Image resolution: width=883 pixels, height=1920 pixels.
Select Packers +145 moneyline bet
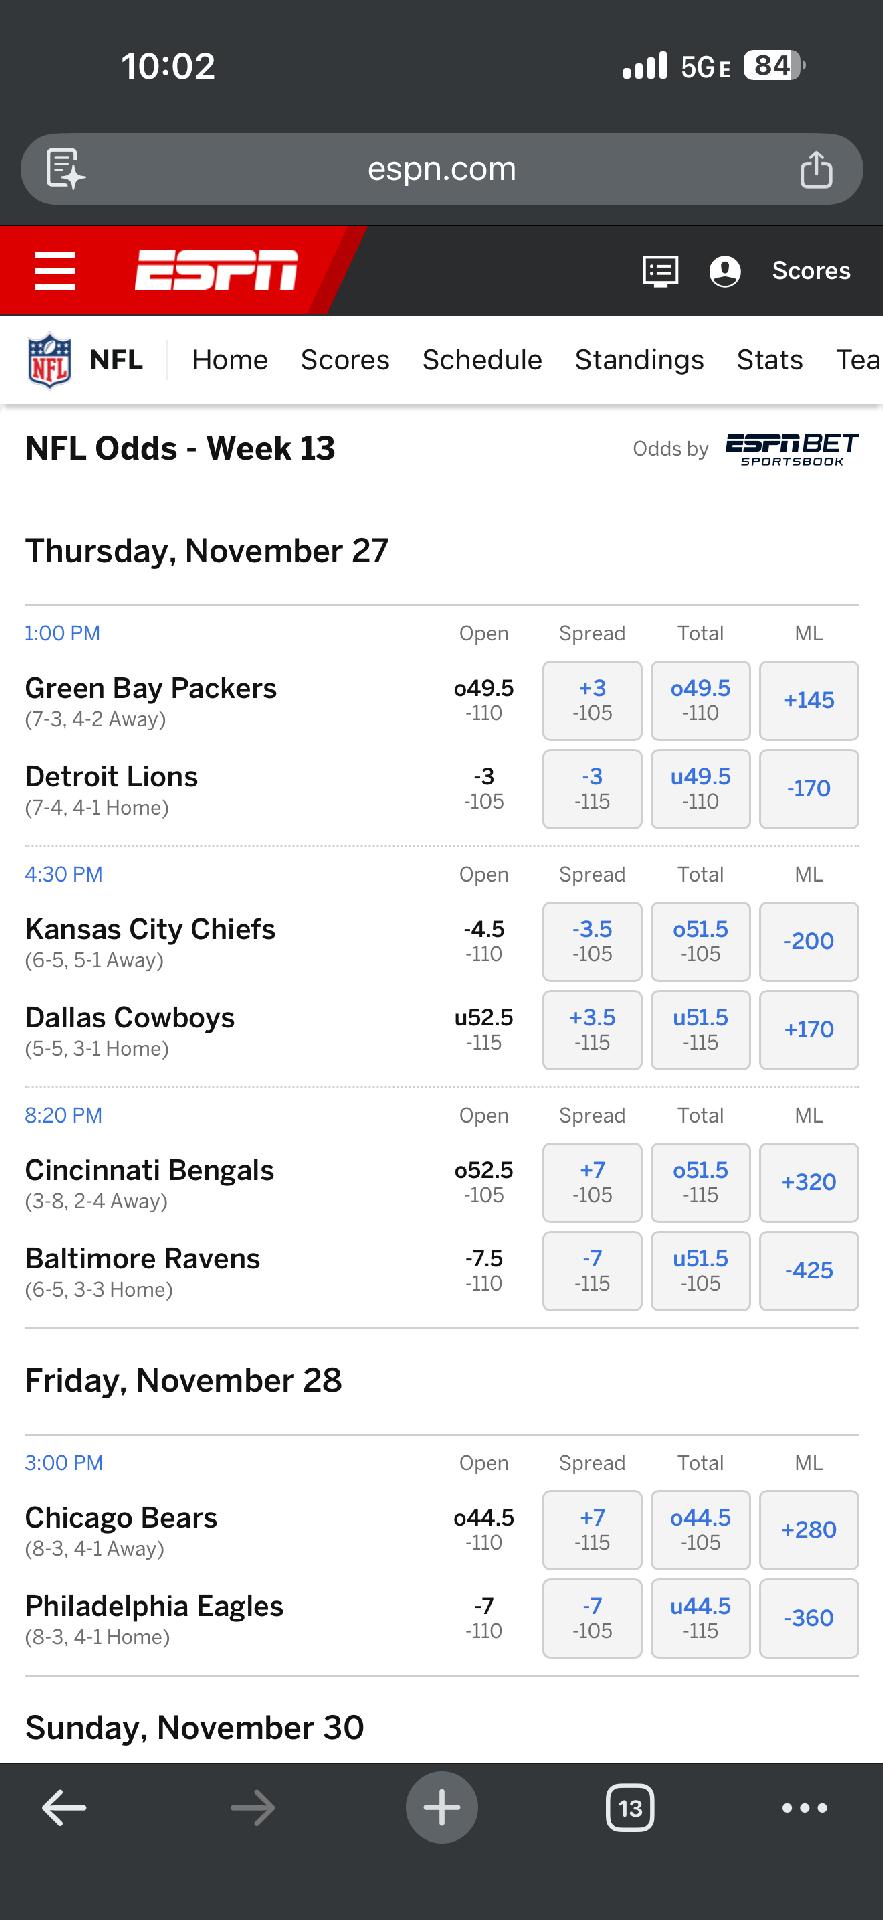808,700
